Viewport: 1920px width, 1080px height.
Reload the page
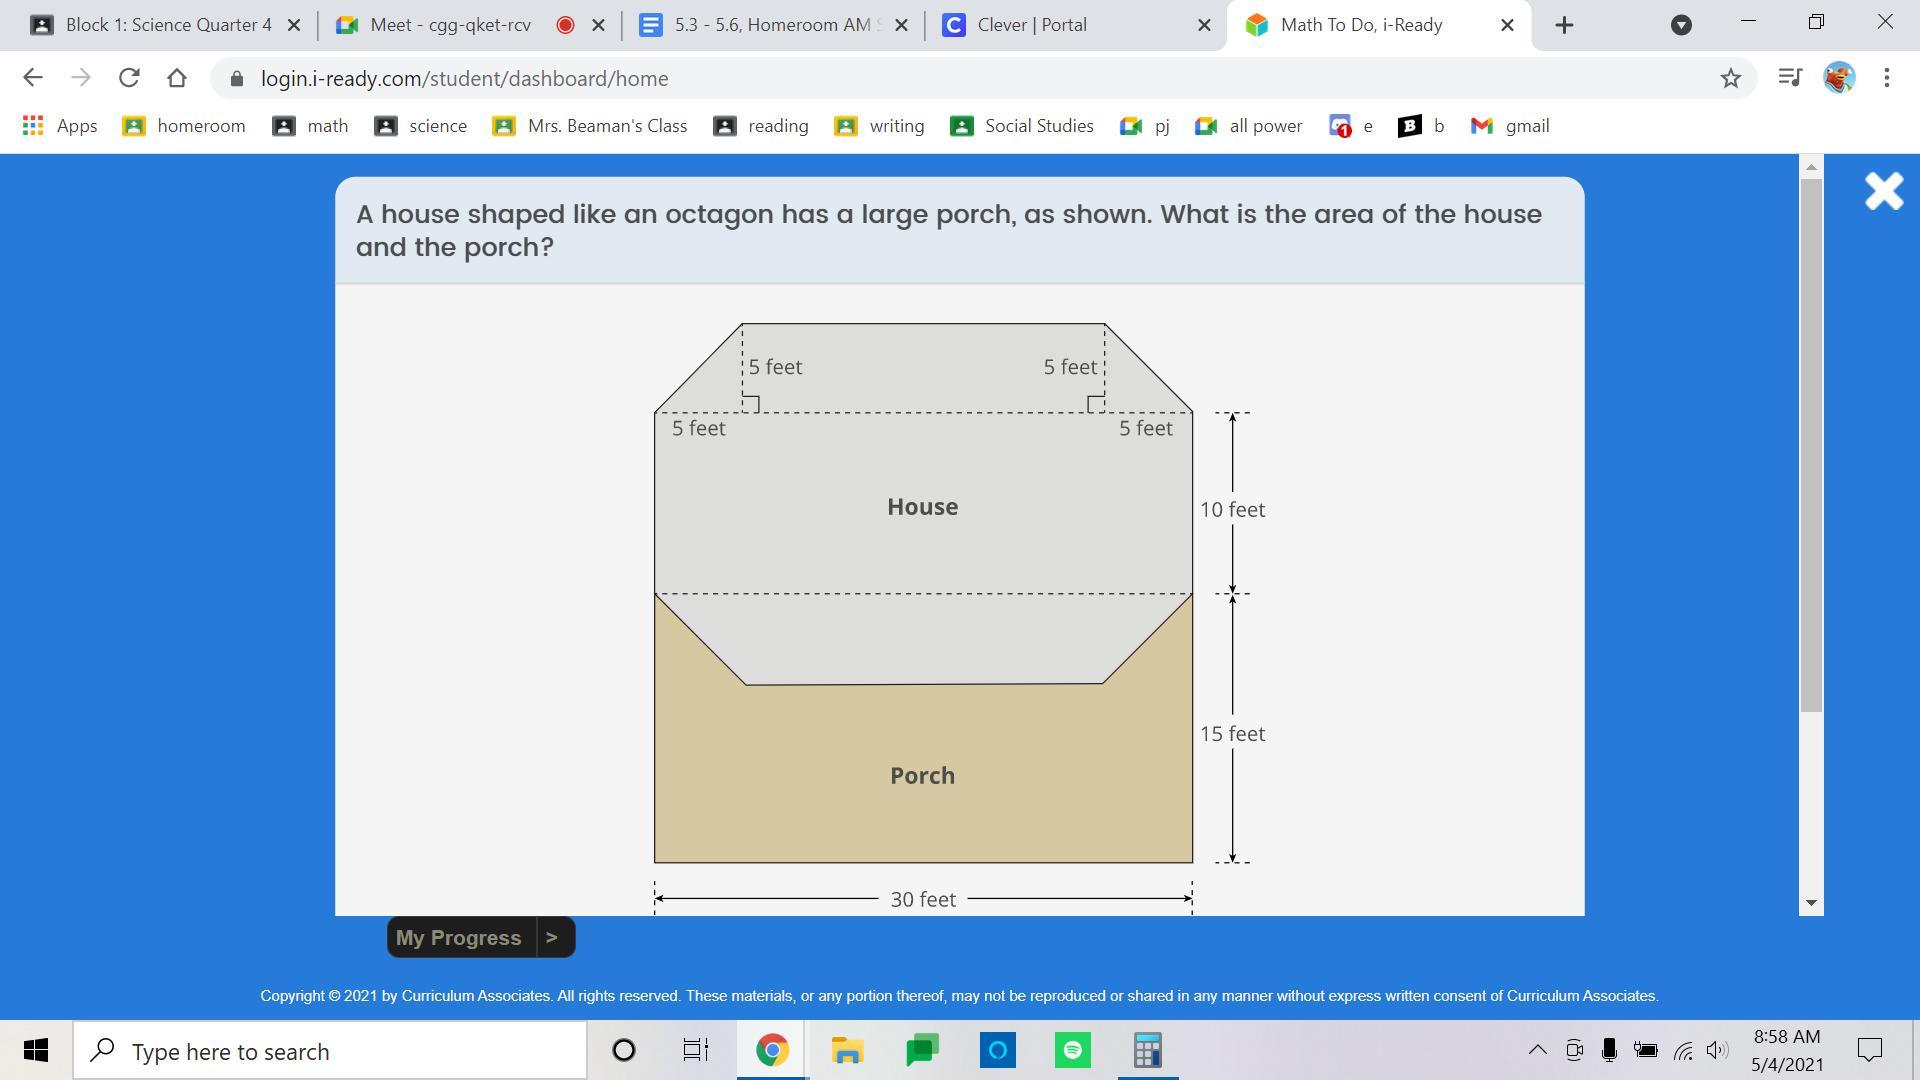128,78
